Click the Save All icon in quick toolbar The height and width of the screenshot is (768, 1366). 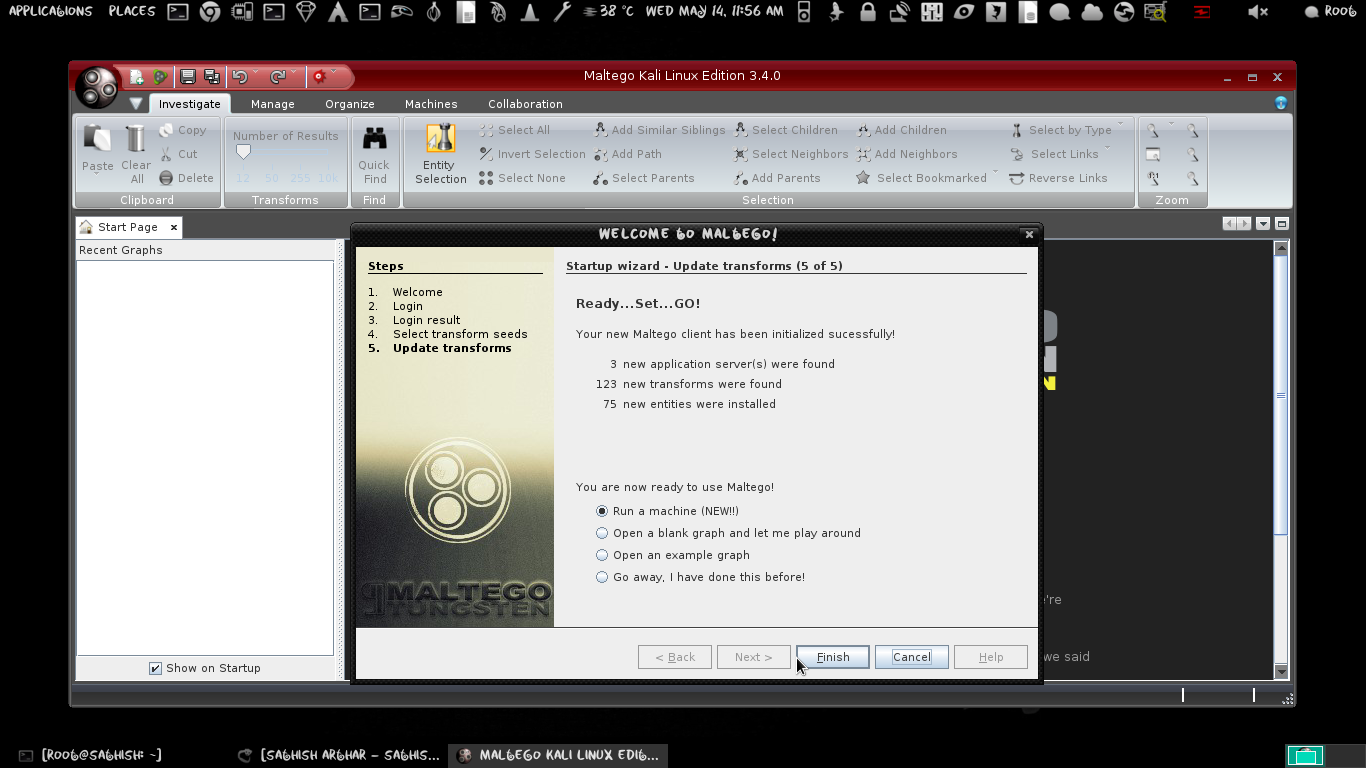click(x=211, y=76)
